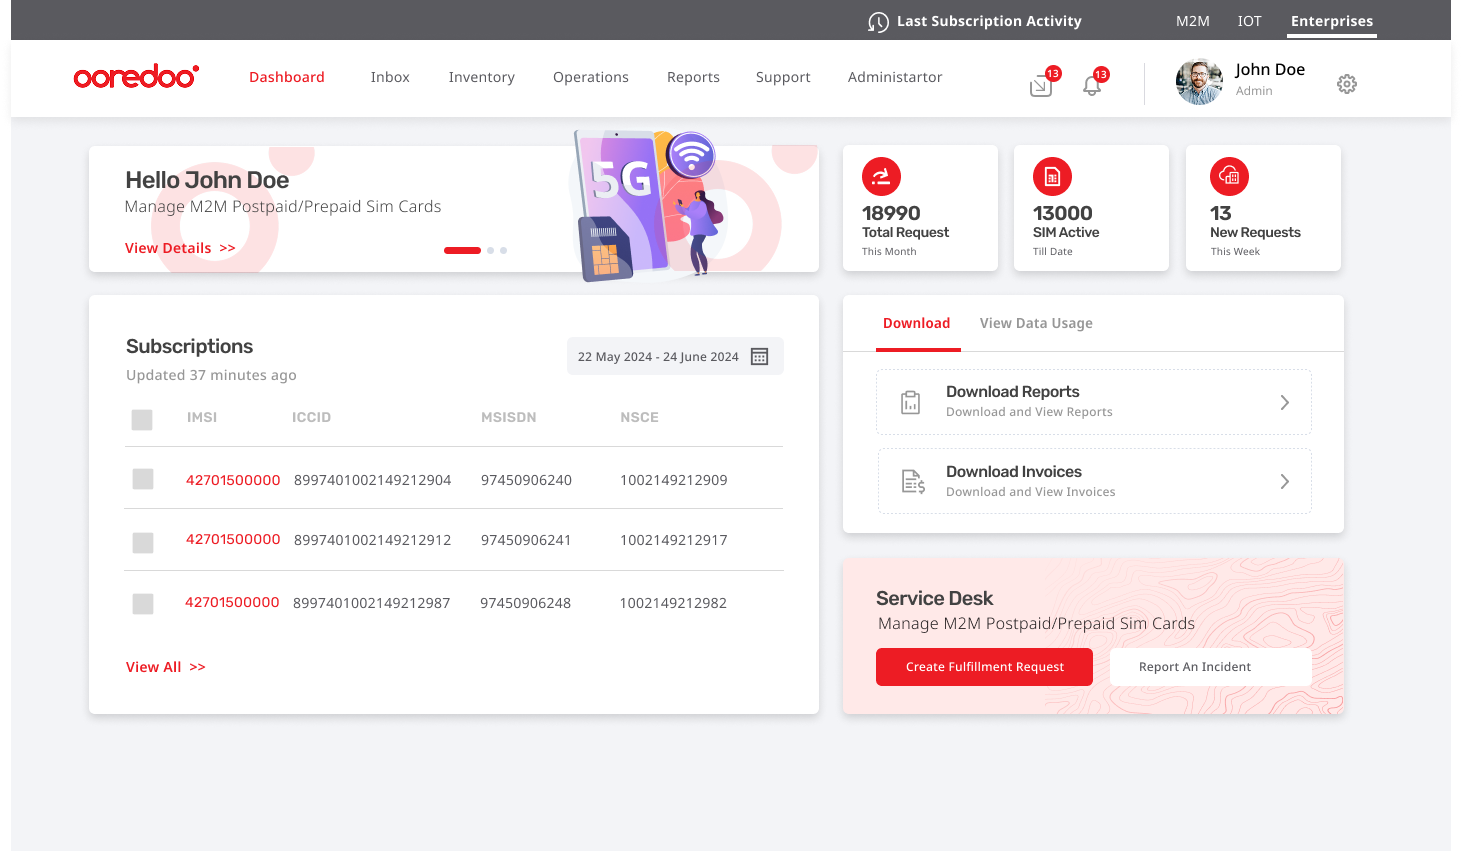Open the Dashboard menu
This screenshot has height=851, width=1462.
tap(287, 77)
